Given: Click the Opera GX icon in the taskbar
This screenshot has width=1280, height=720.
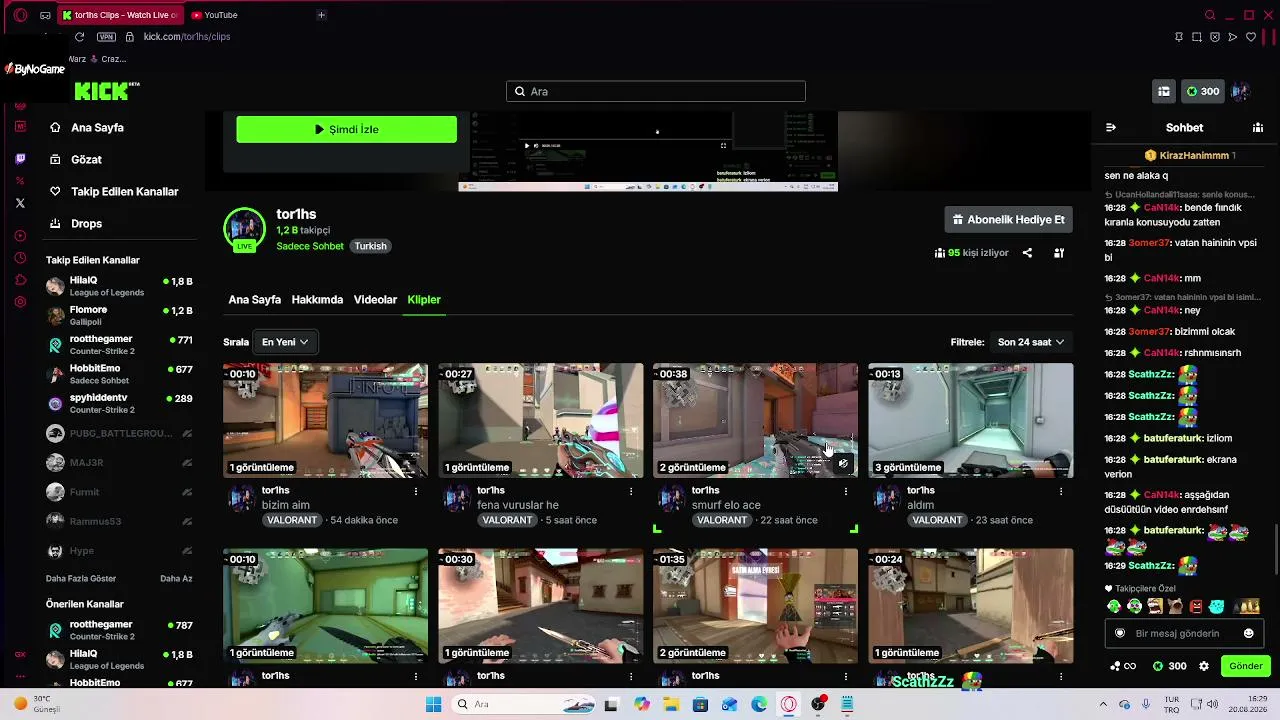Looking at the screenshot, I should click(789, 704).
